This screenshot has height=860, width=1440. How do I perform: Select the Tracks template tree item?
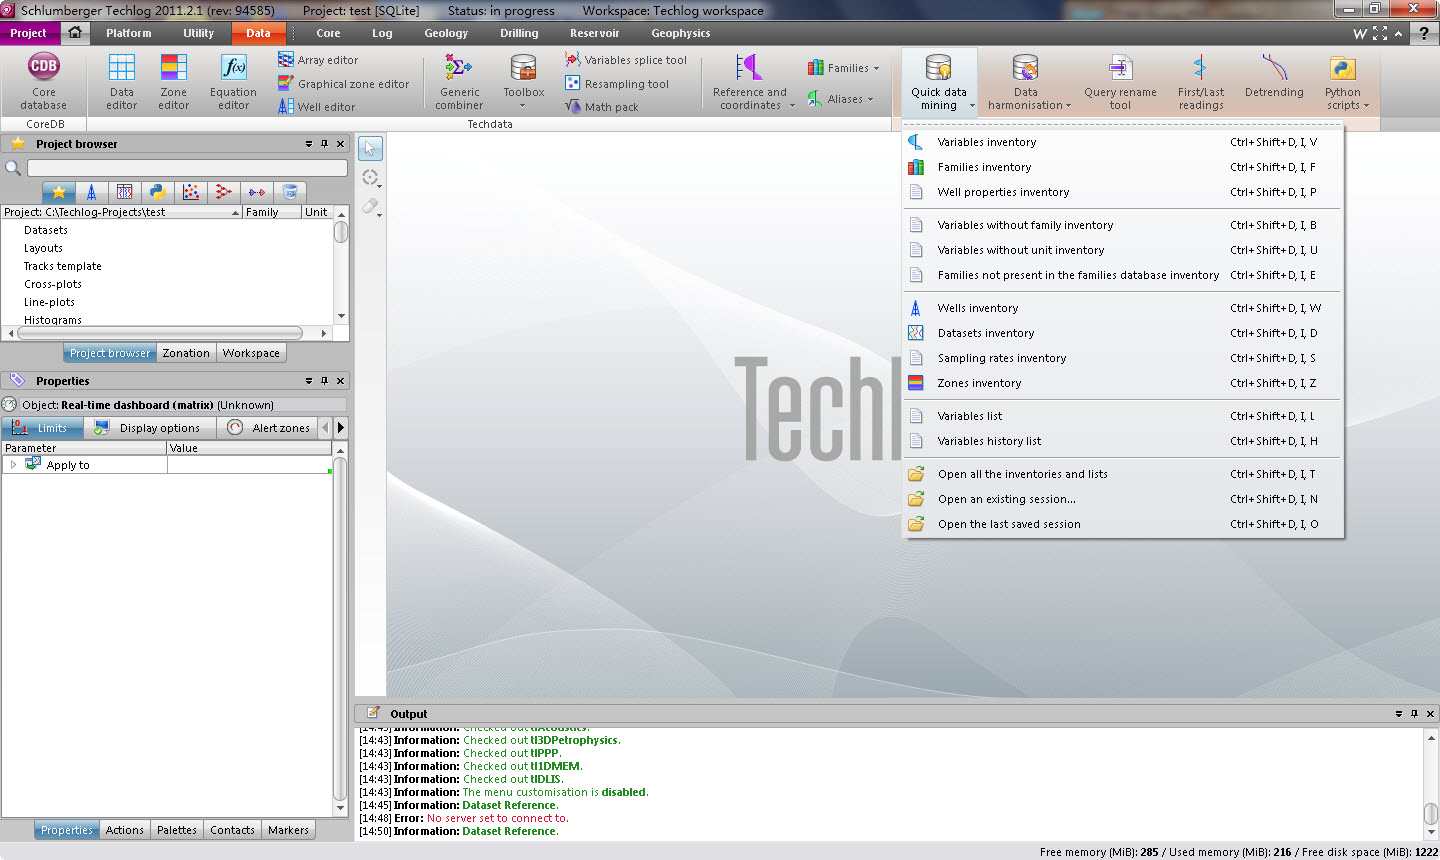[x=63, y=266]
